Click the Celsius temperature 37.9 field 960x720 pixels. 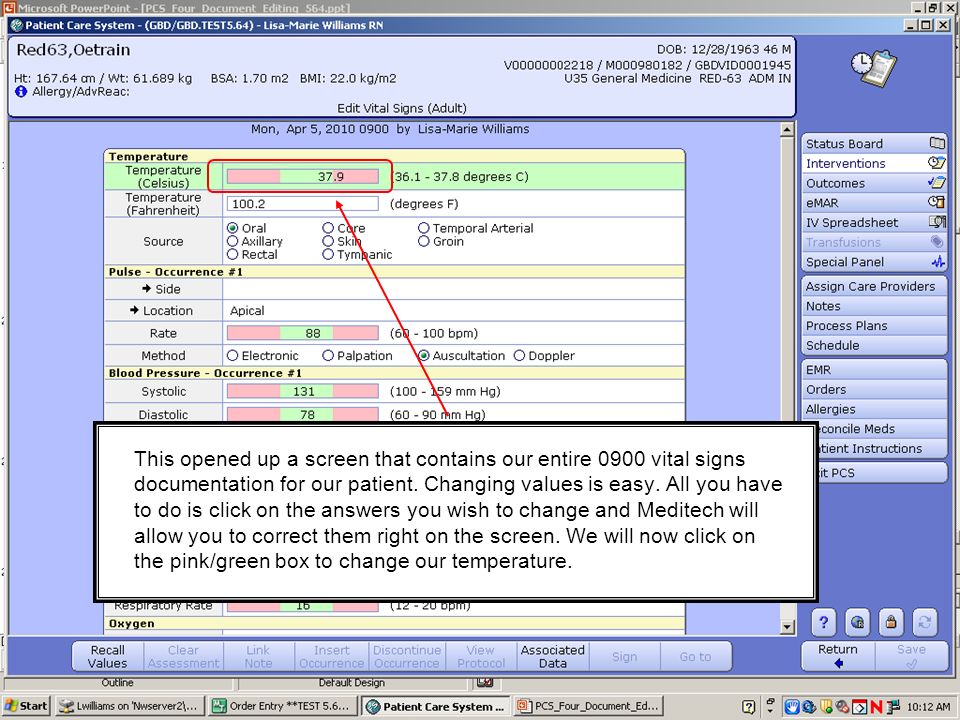click(302, 176)
